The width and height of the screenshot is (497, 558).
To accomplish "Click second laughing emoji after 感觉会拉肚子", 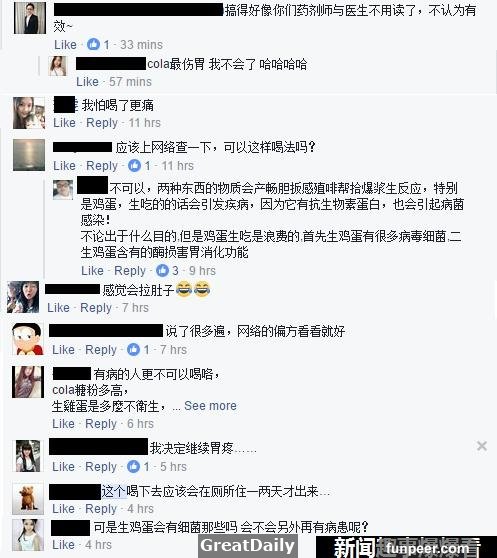I will (x=202, y=289).
